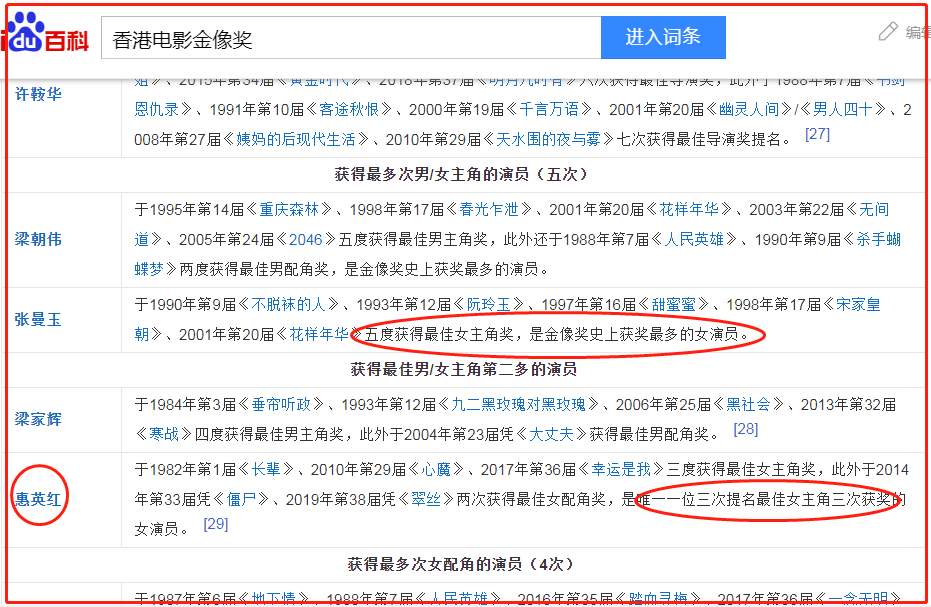This screenshot has height=607, width=931.
Task: Select text 两次获得最佳女配角奖
Action: (531, 499)
